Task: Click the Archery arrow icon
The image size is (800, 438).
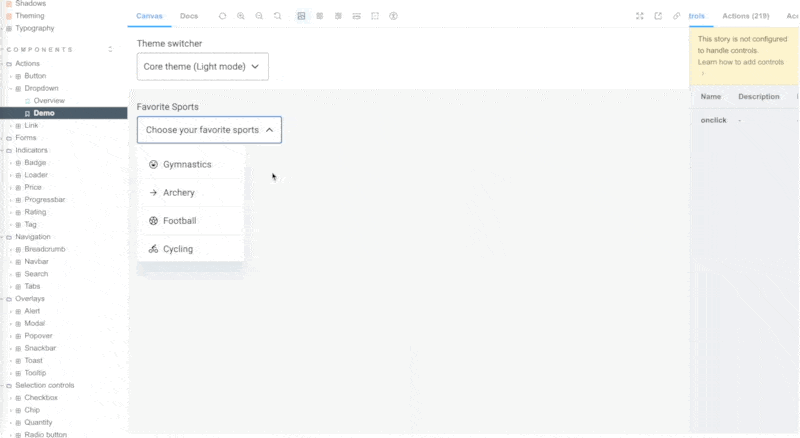Action: [x=153, y=192]
